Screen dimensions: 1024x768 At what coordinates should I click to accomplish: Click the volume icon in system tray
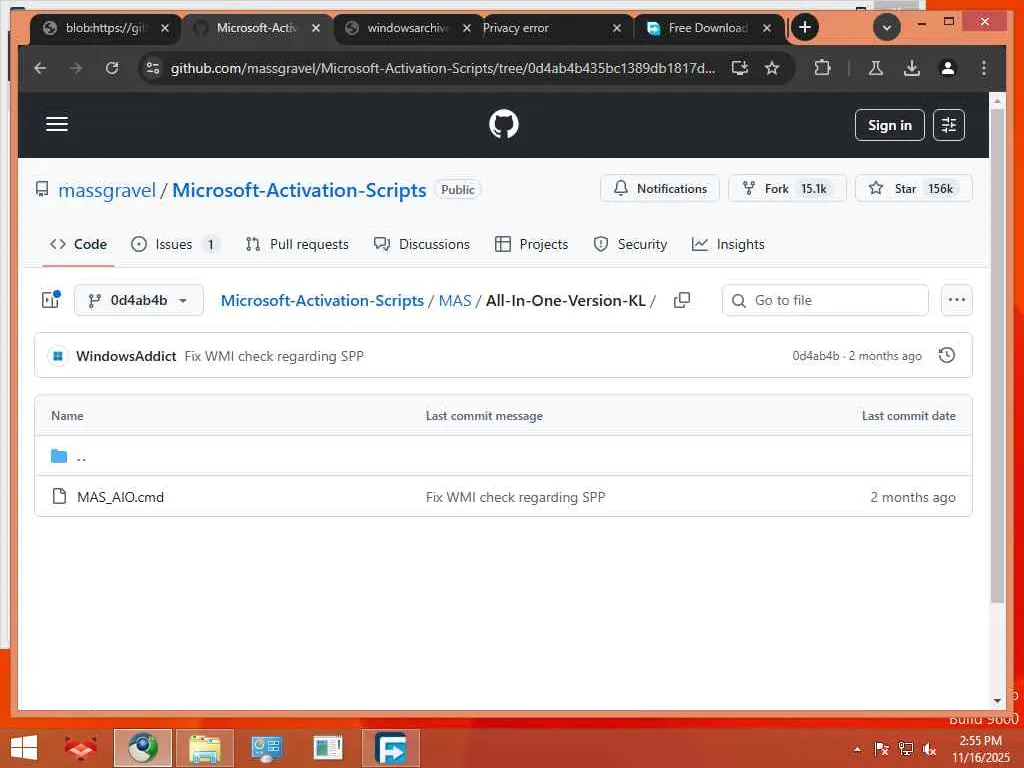point(929,748)
